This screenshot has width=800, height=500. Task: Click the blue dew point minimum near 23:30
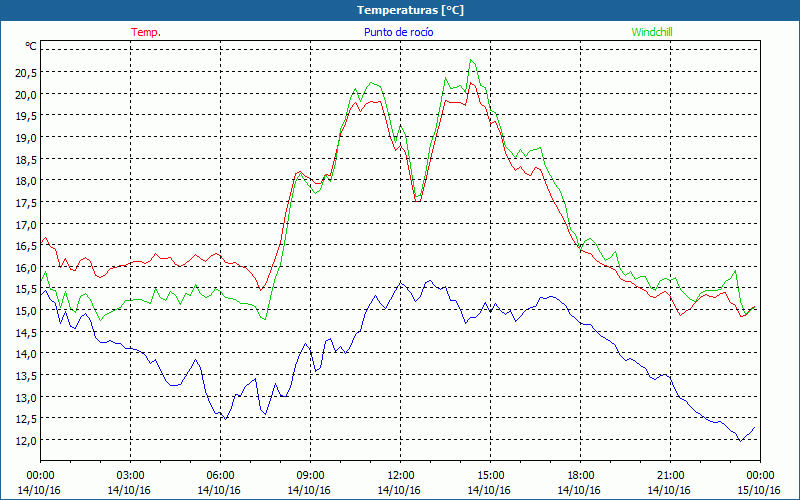point(740,441)
